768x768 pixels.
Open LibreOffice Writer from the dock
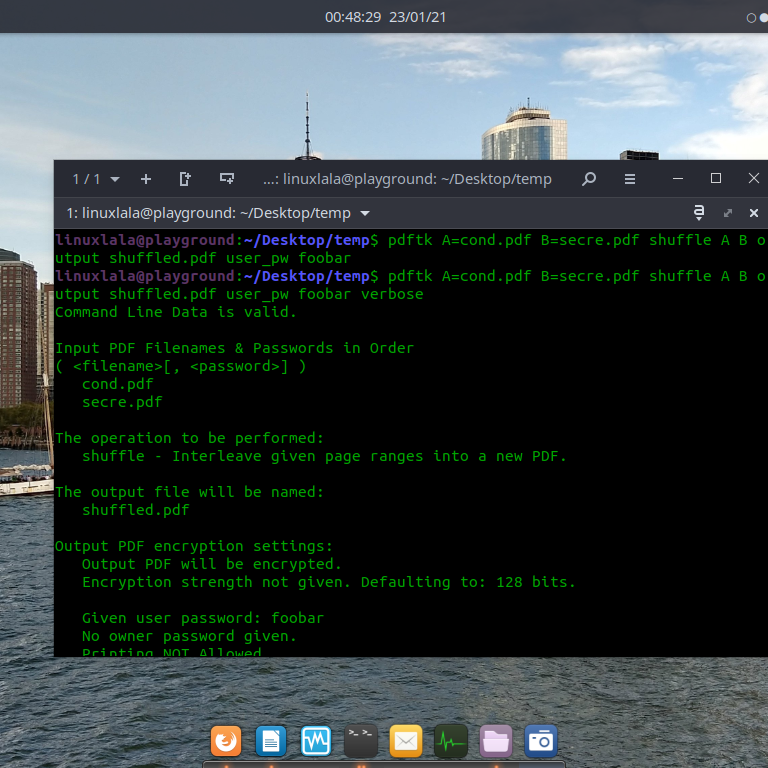click(x=271, y=741)
